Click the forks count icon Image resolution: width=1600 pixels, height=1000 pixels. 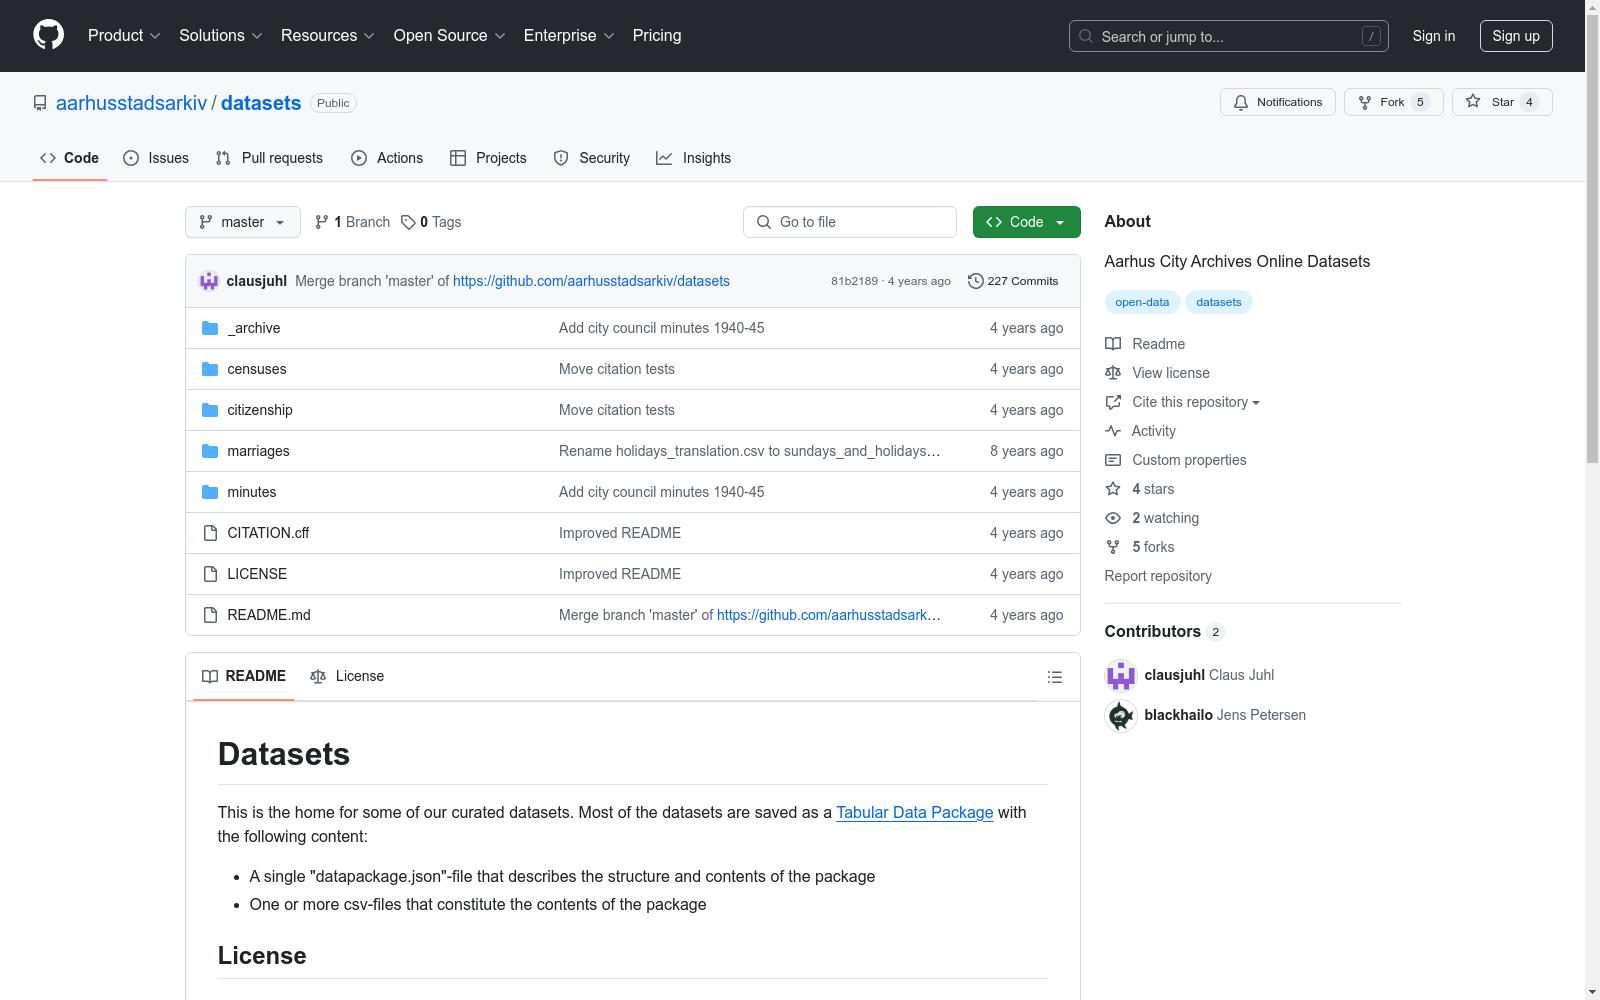pyautogui.click(x=1113, y=547)
